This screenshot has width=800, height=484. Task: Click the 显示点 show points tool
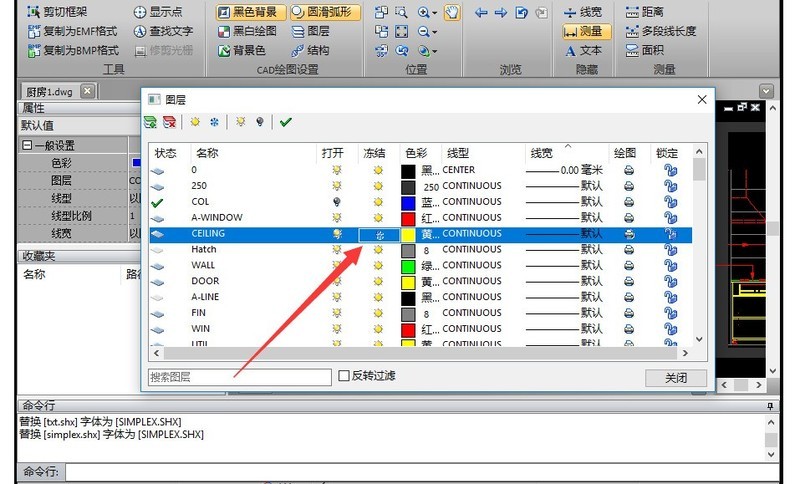[158, 12]
